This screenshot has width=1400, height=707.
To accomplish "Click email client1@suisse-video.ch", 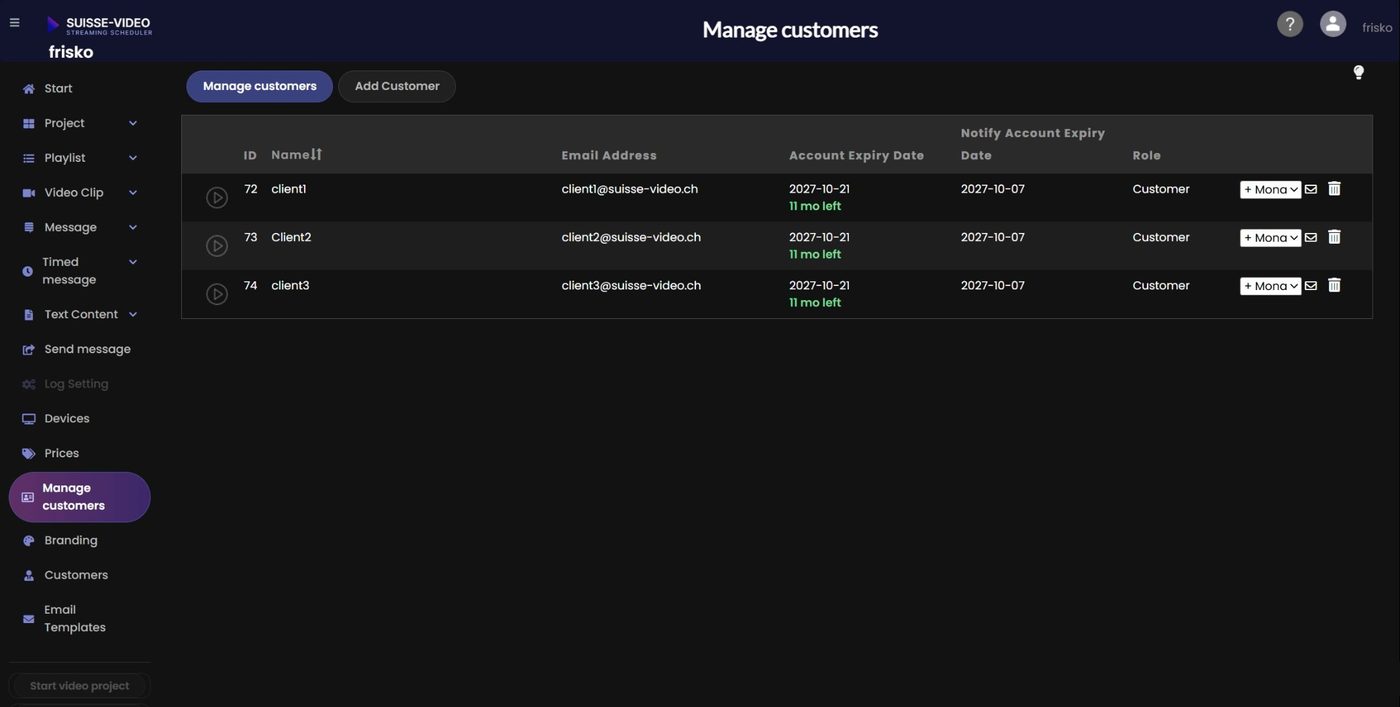I will coord(630,189).
